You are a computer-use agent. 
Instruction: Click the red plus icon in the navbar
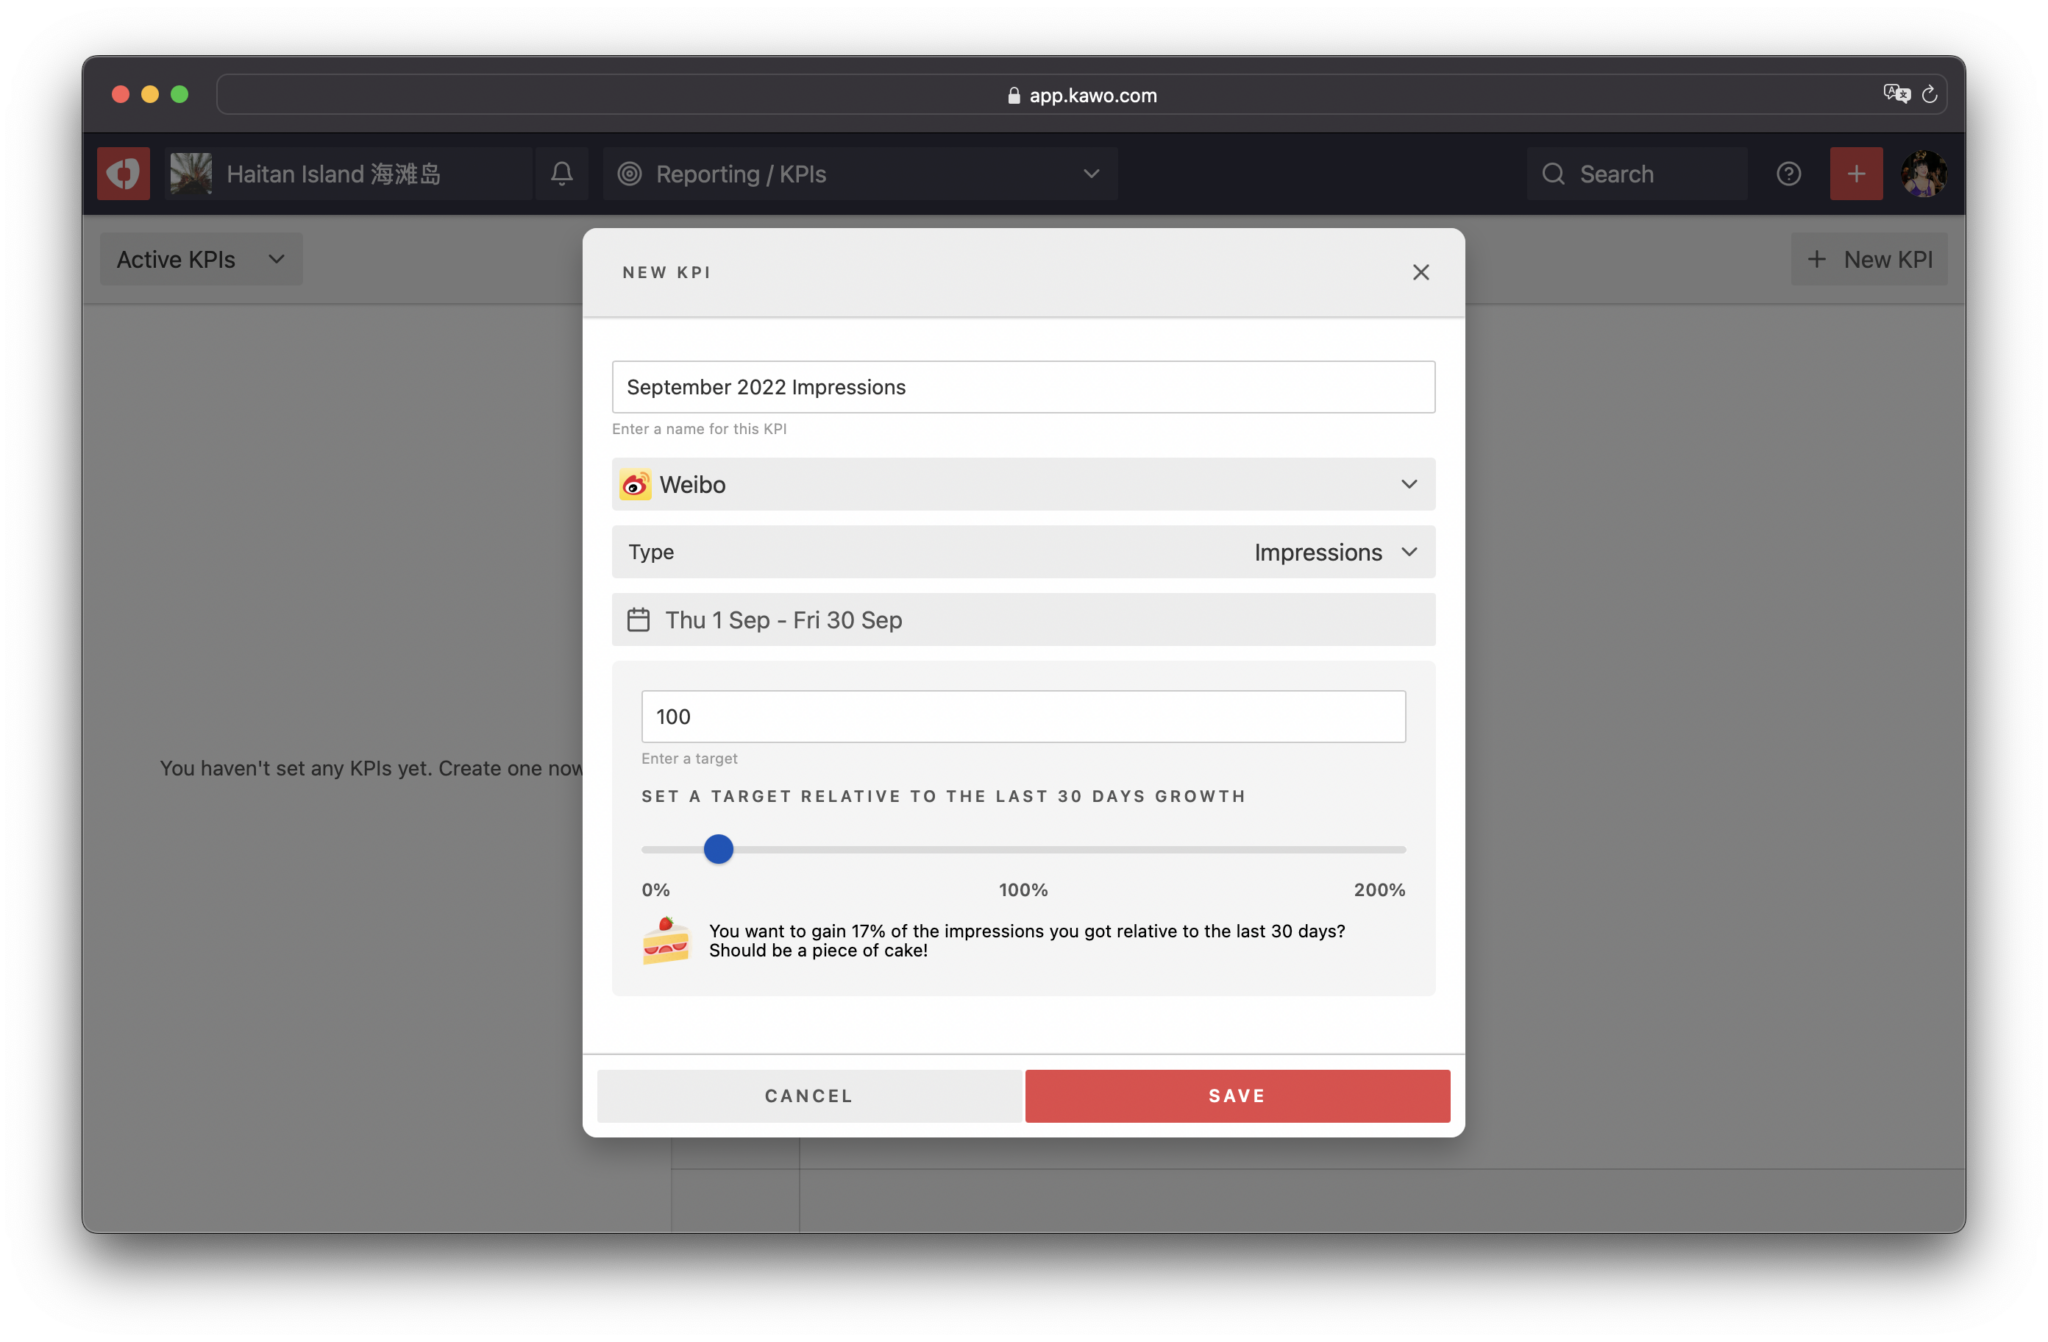click(x=1856, y=173)
